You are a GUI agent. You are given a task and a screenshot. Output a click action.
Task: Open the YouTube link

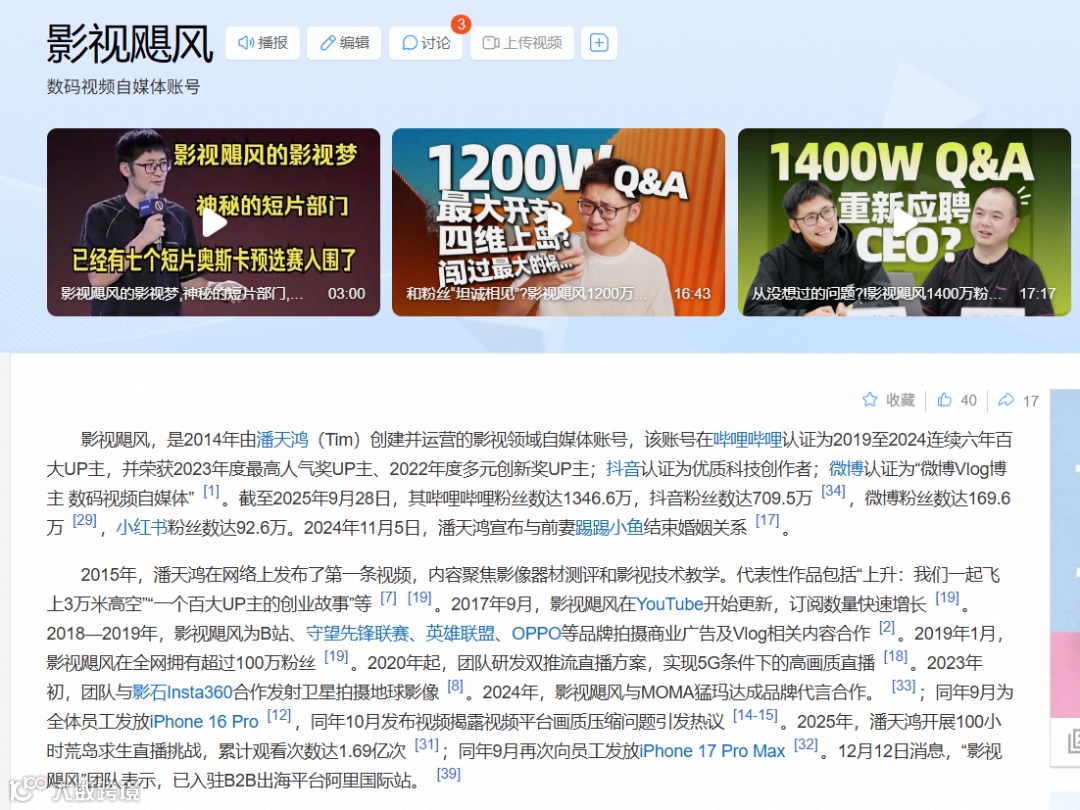pos(669,604)
